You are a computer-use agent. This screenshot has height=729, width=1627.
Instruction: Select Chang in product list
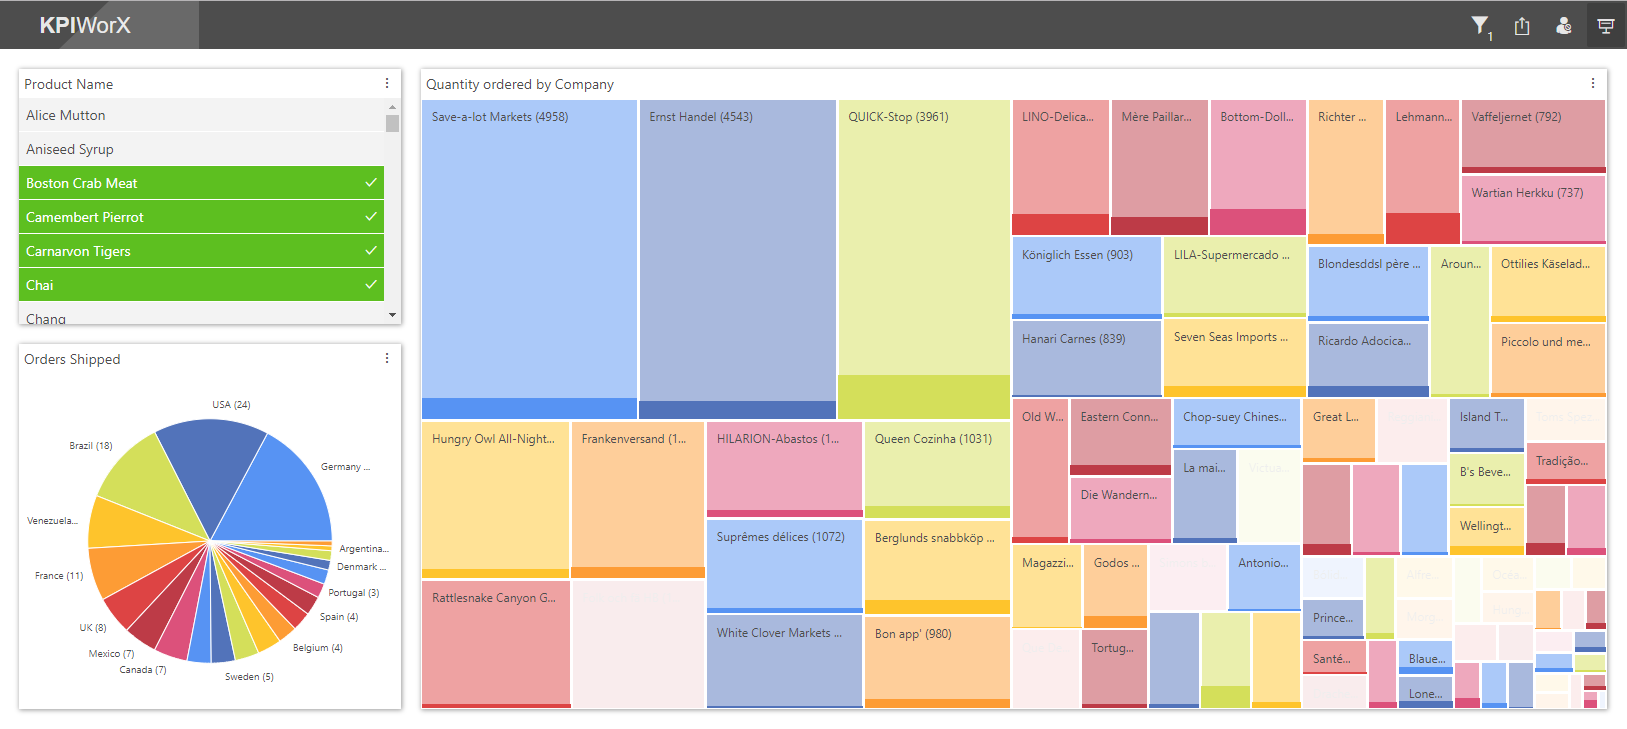click(201, 315)
